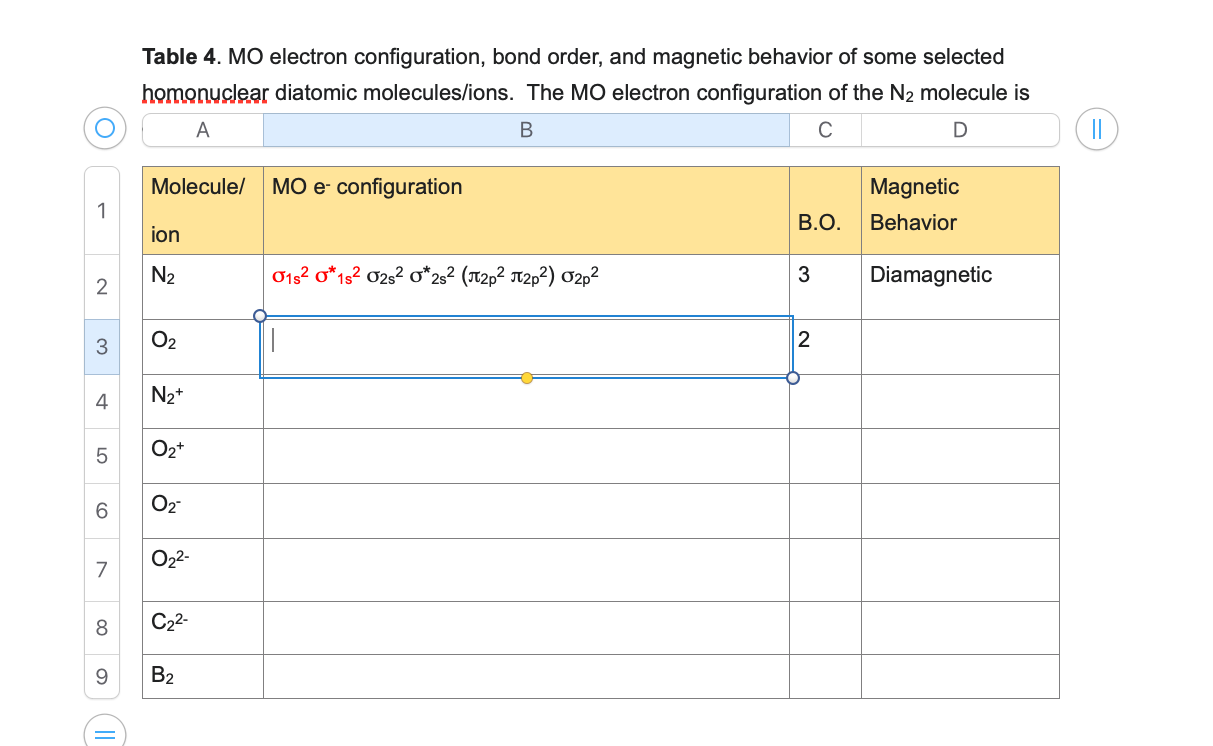The image size is (1213, 746).
Task: Select the entire table via the circle handle
Action: 103,128
